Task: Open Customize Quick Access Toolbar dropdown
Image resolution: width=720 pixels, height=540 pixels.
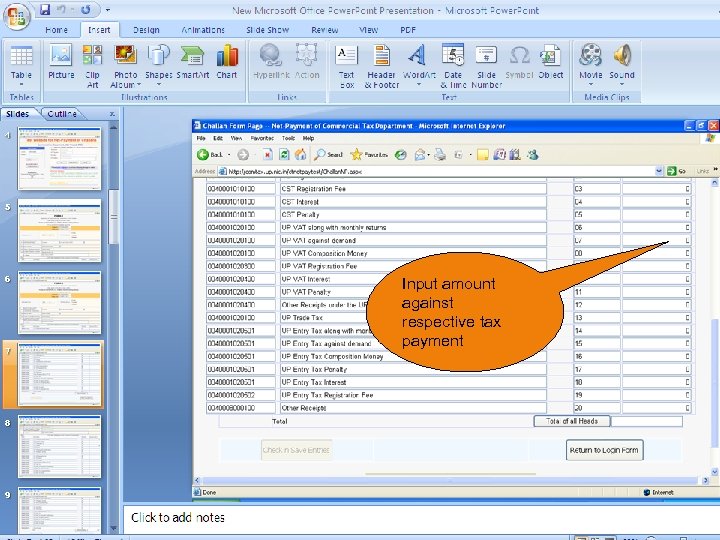Action: coord(107,10)
